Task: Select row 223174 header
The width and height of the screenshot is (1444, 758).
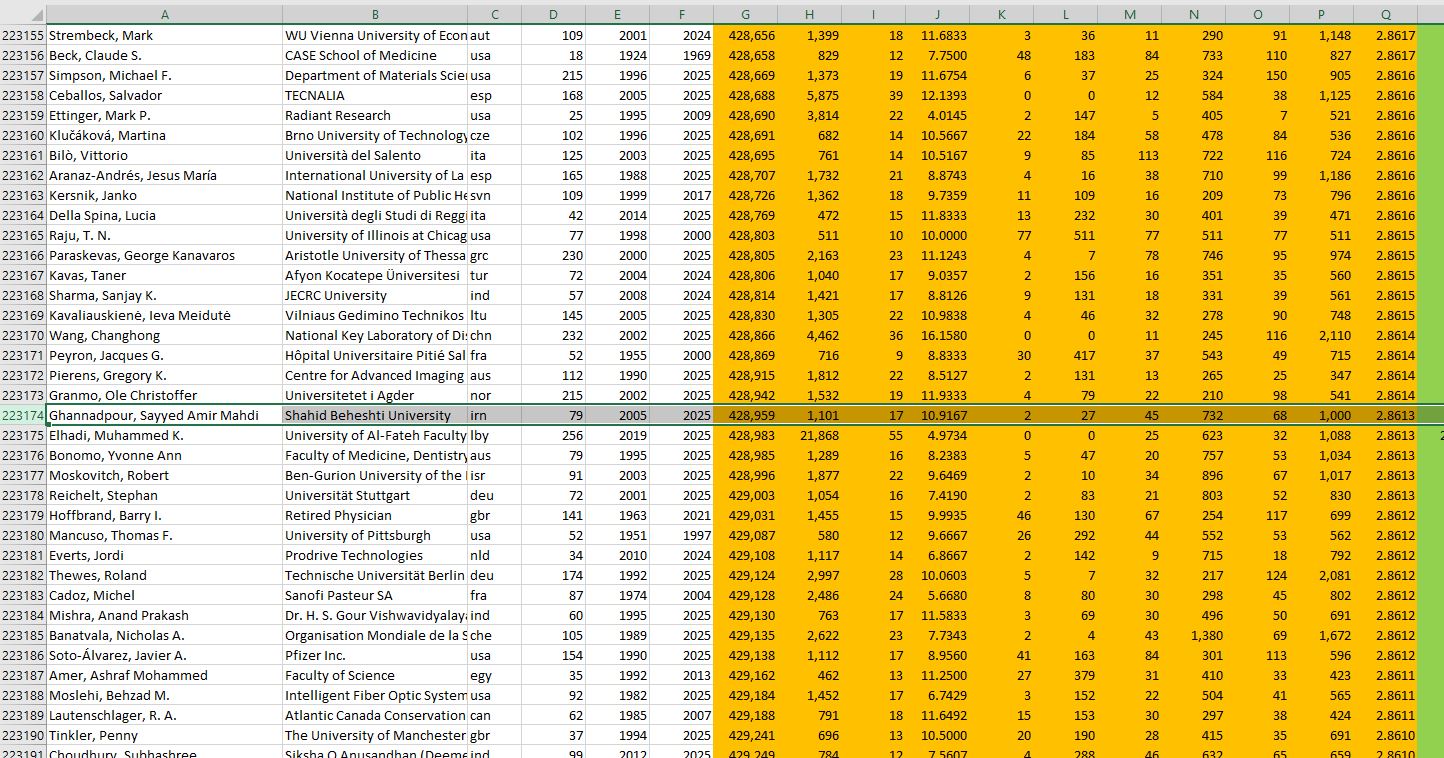Action: point(23,415)
